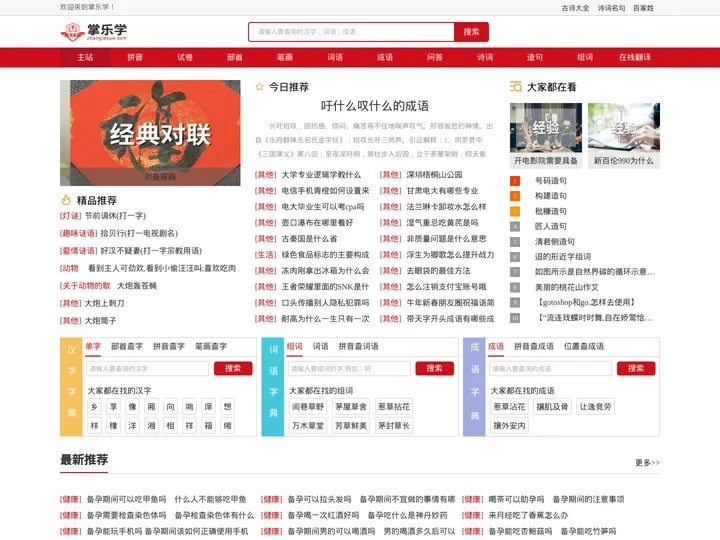720x540 pixels.
Task: Click the star icon beside 今日推荐
Action: click(259, 87)
